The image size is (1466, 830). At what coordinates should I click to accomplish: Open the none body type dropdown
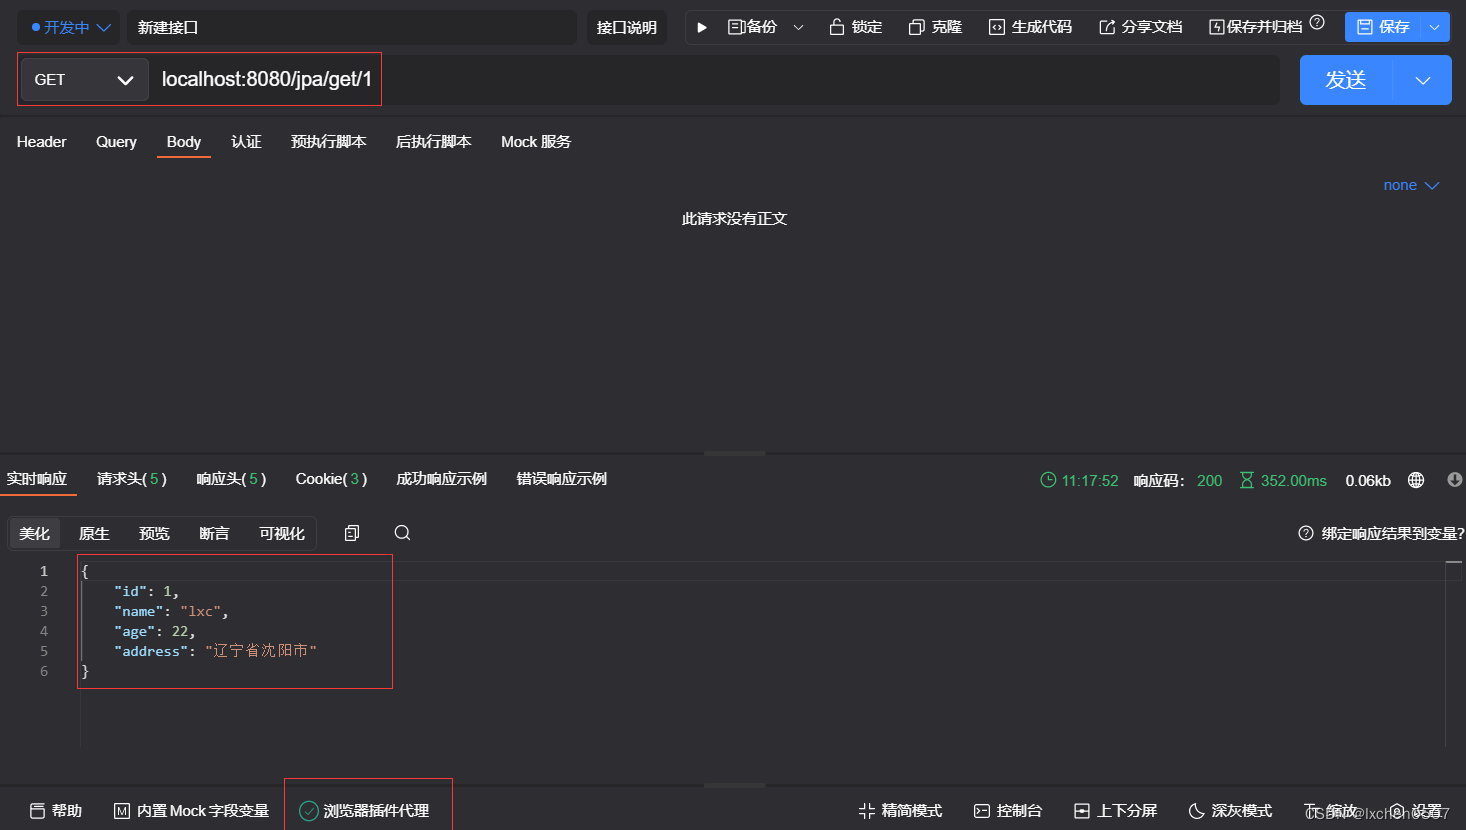(1410, 185)
